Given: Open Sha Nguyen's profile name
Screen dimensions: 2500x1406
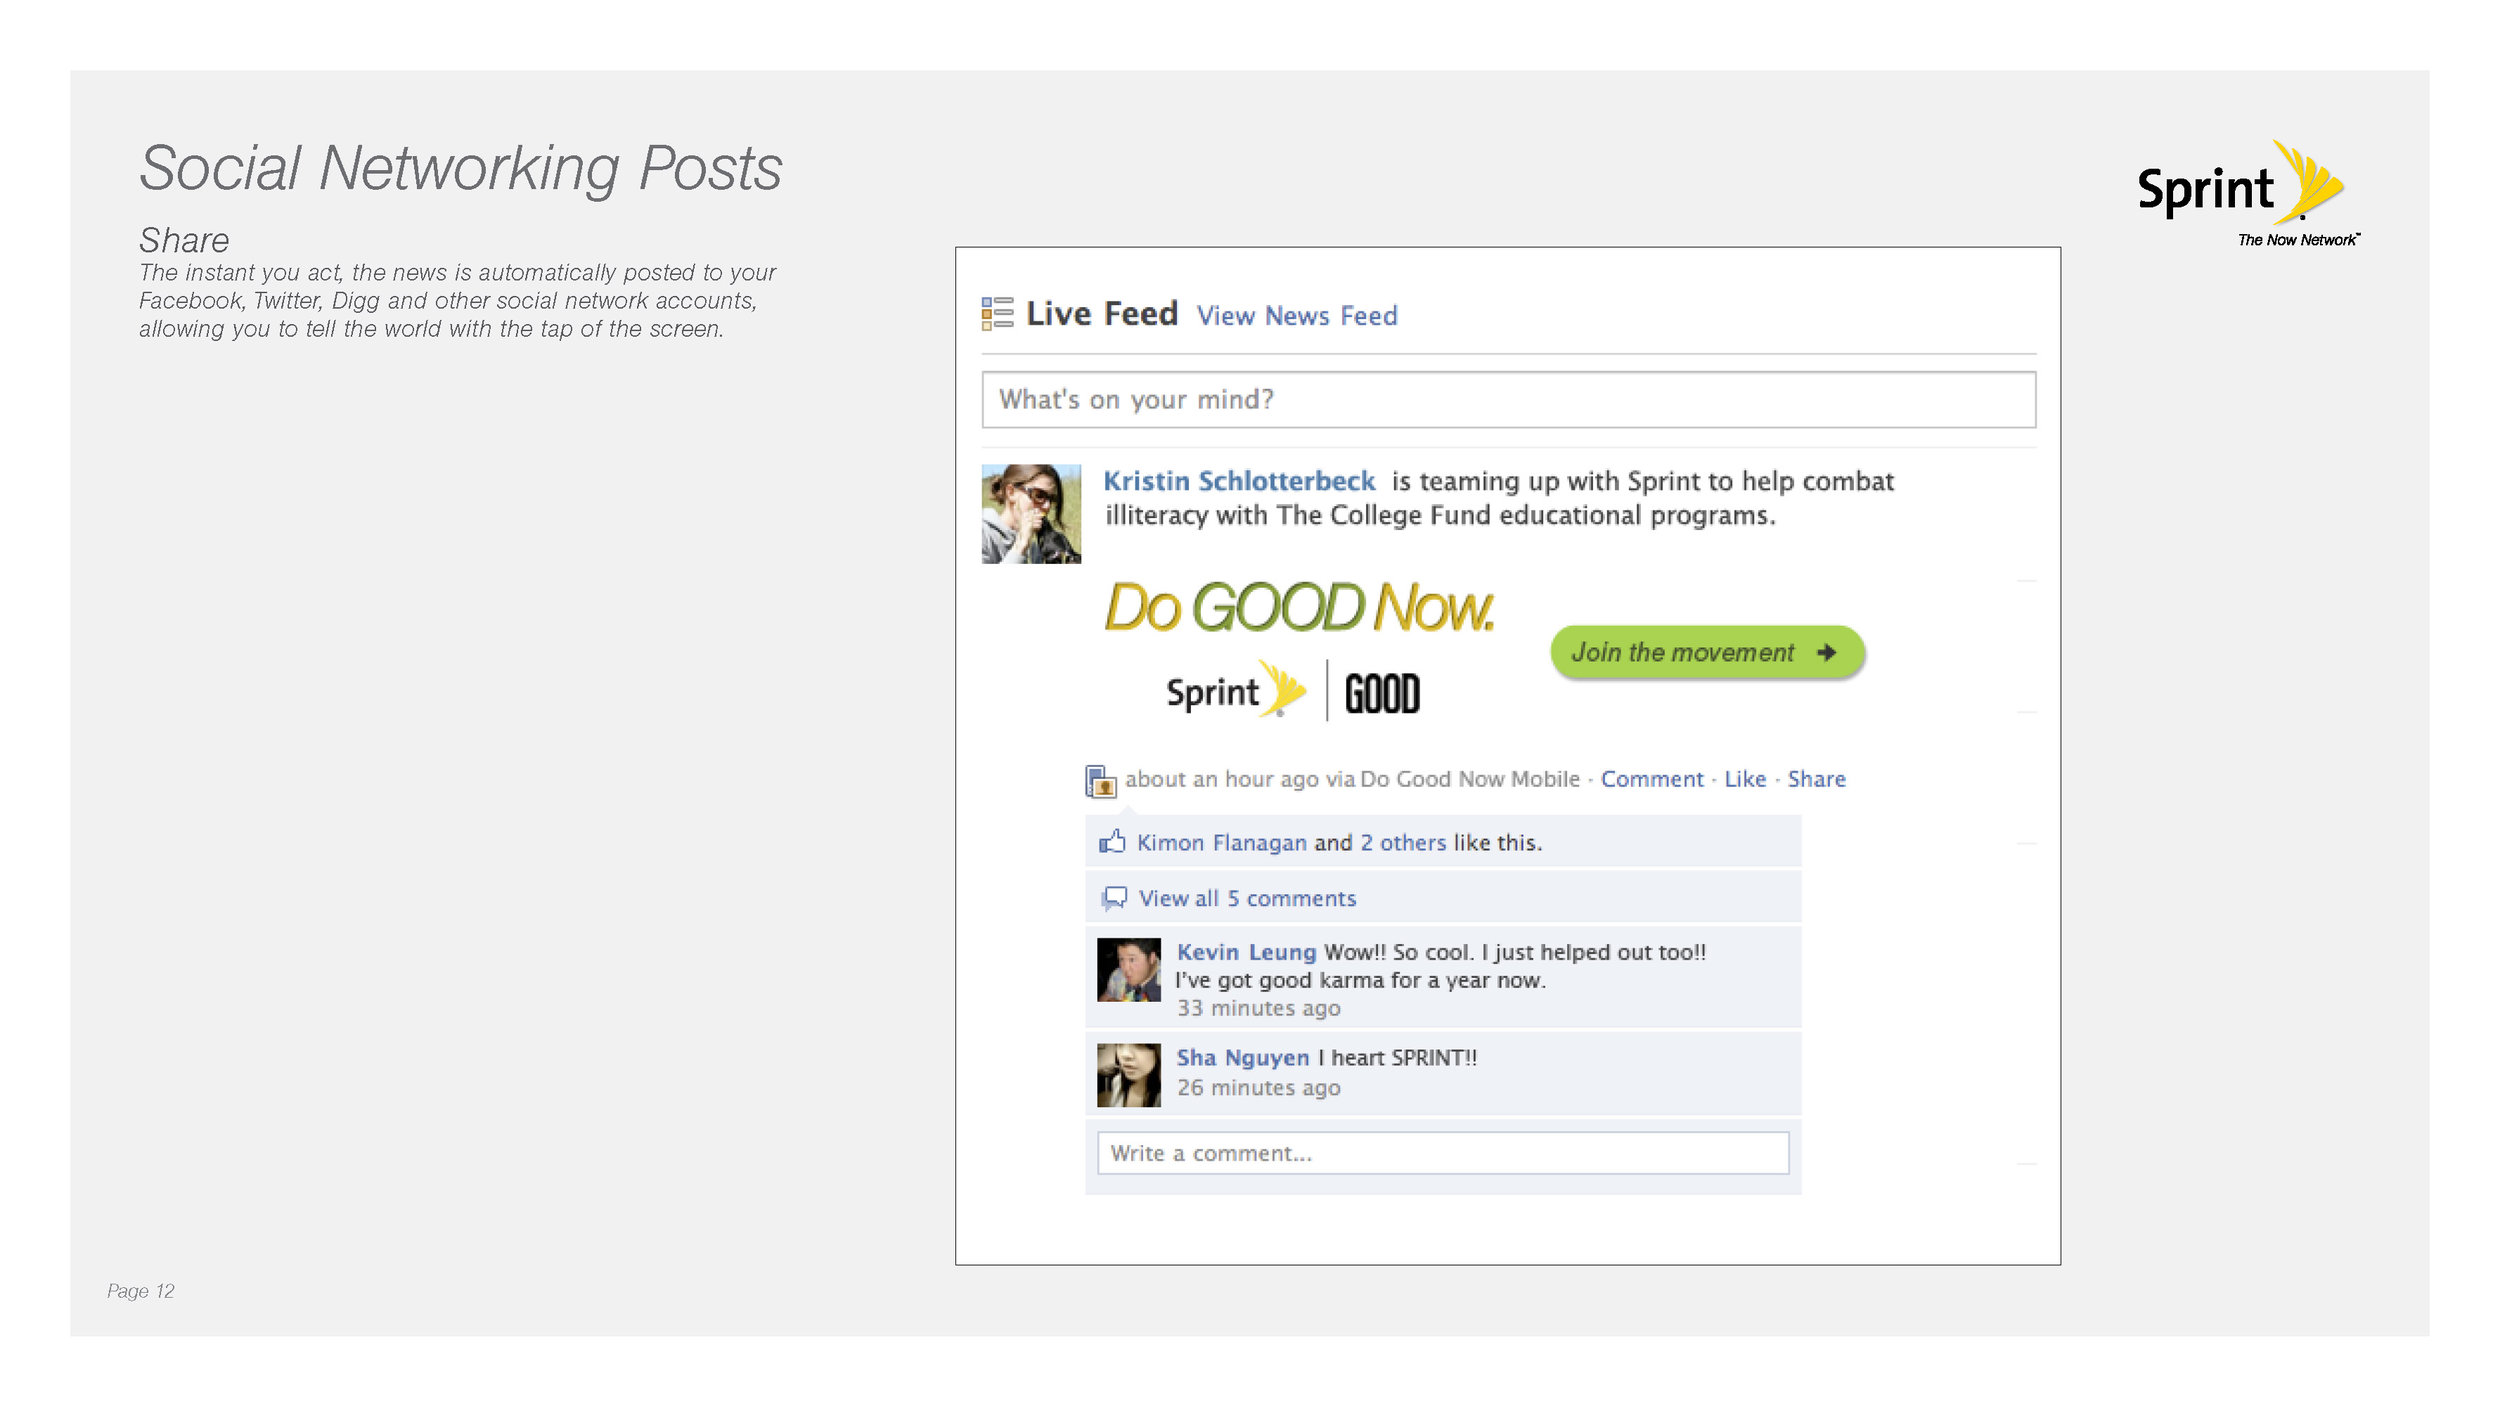Looking at the screenshot, I should pyautogui.click(x=1242, y=1058).
